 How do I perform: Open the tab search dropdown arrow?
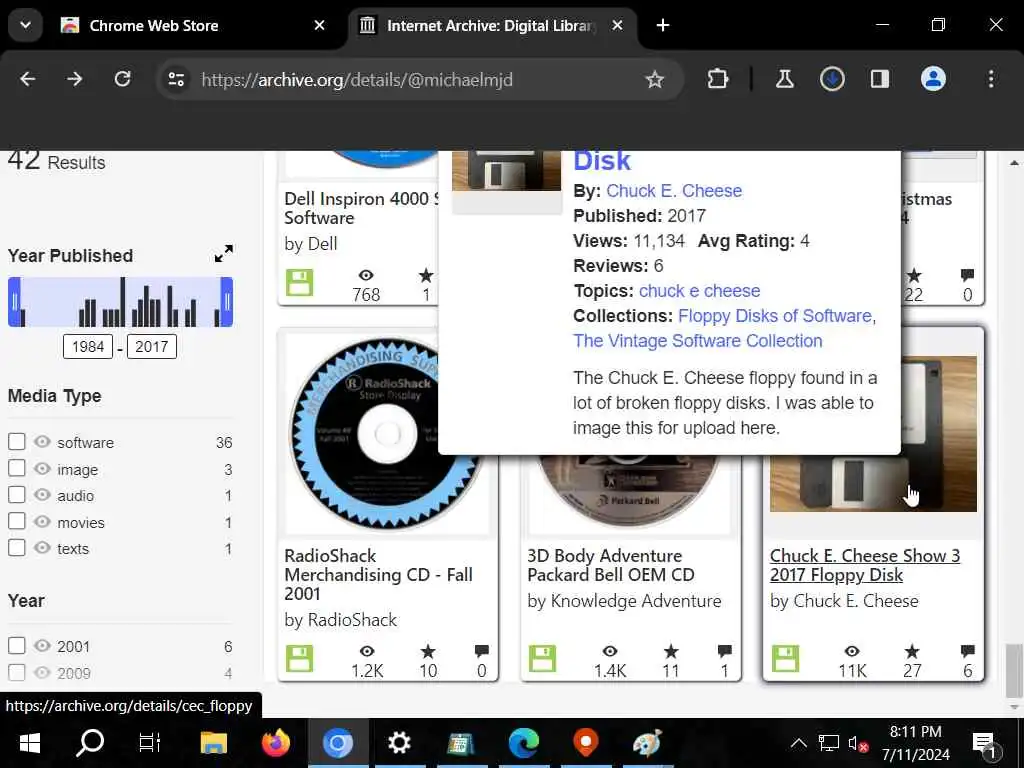tap(25, 25)
